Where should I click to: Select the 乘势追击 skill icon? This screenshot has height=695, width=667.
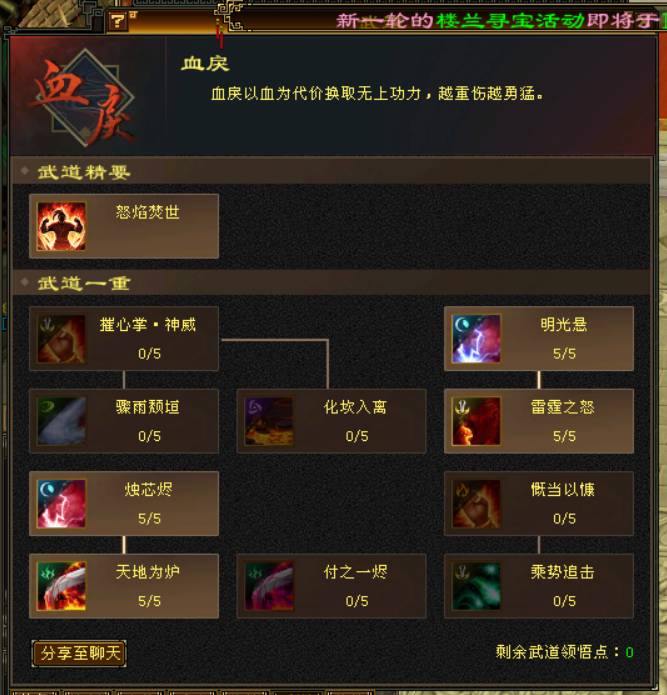[476, 586]
